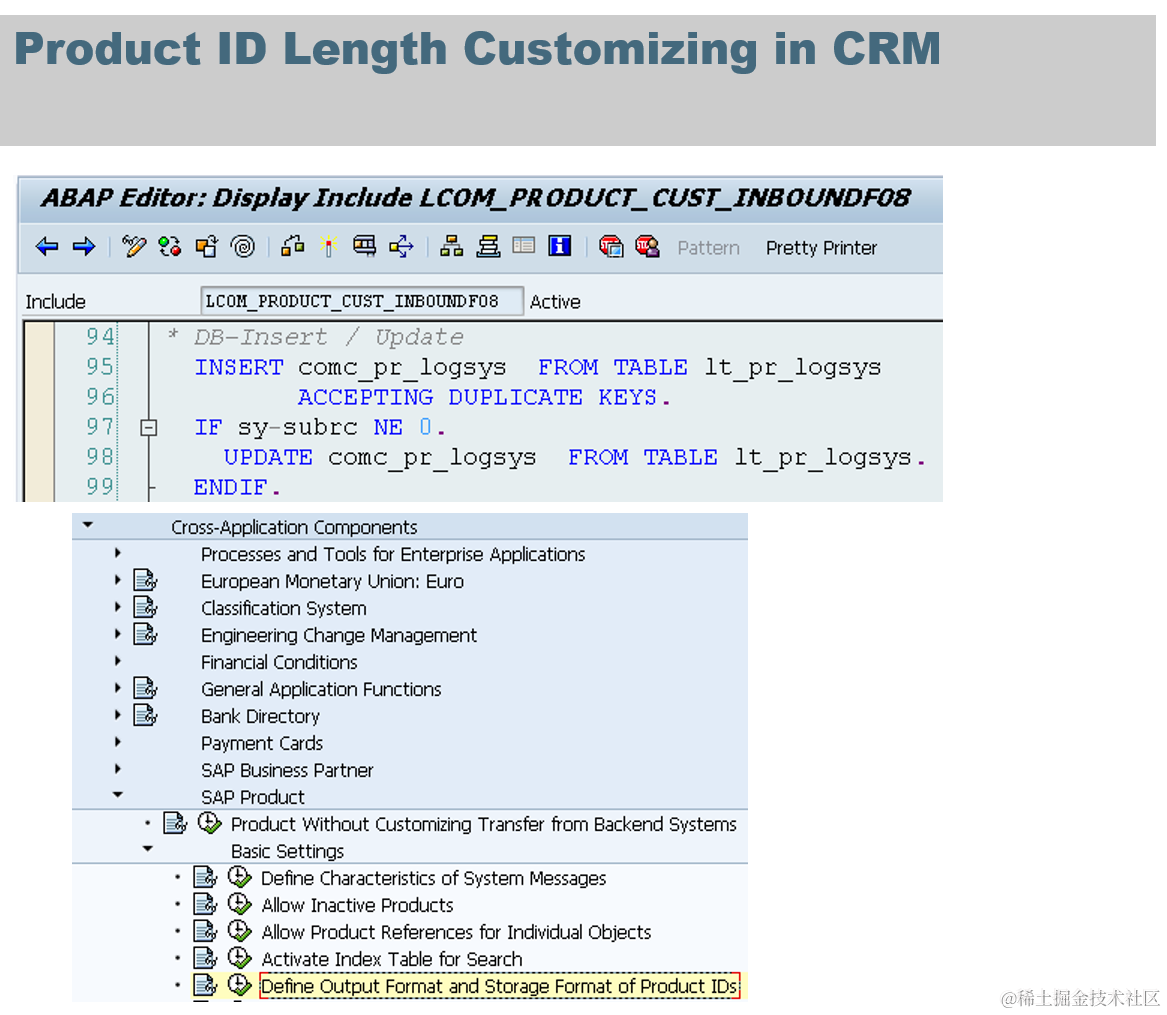
Task: Expand General Application Functions node
Action: (118, 688)
